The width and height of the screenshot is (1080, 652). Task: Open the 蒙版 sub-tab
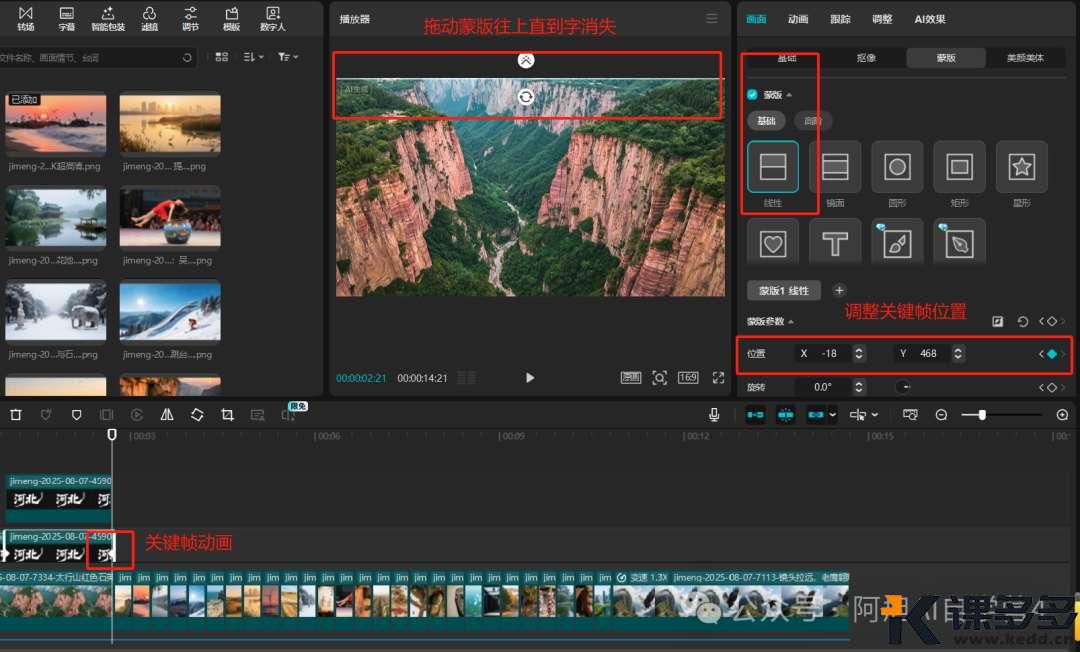coord(946,58)
